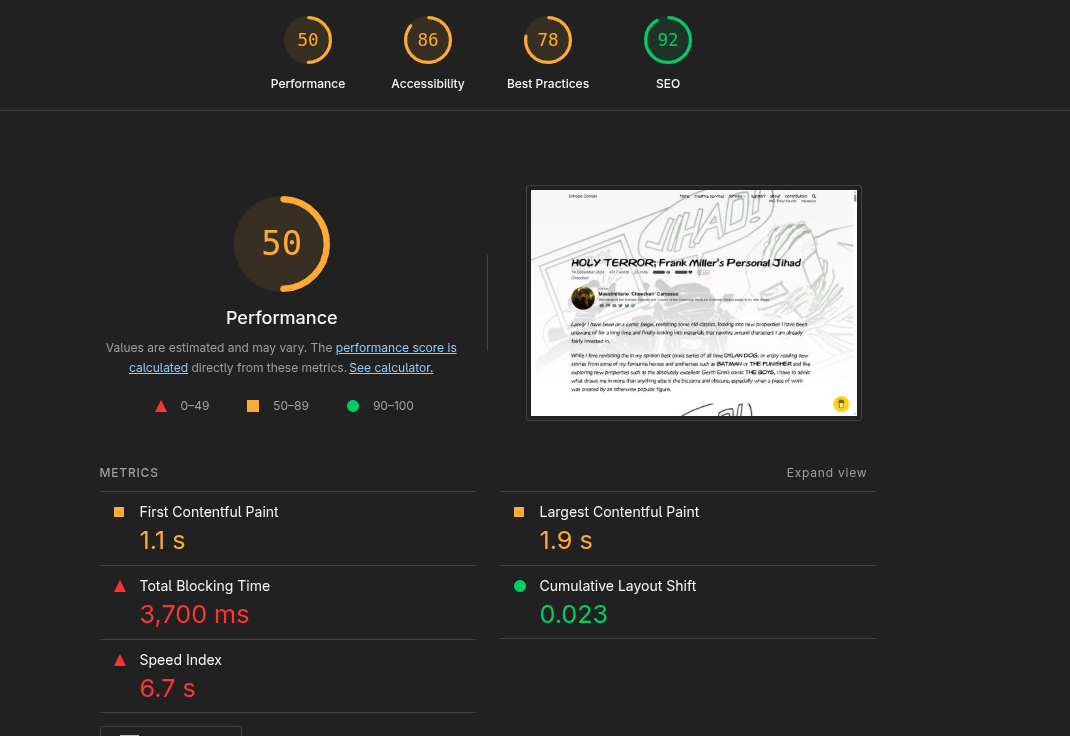Click the Cumulative Layout Shift green circle marker
The height and width of the screenshot is (736, 1070).
[519, 585]
